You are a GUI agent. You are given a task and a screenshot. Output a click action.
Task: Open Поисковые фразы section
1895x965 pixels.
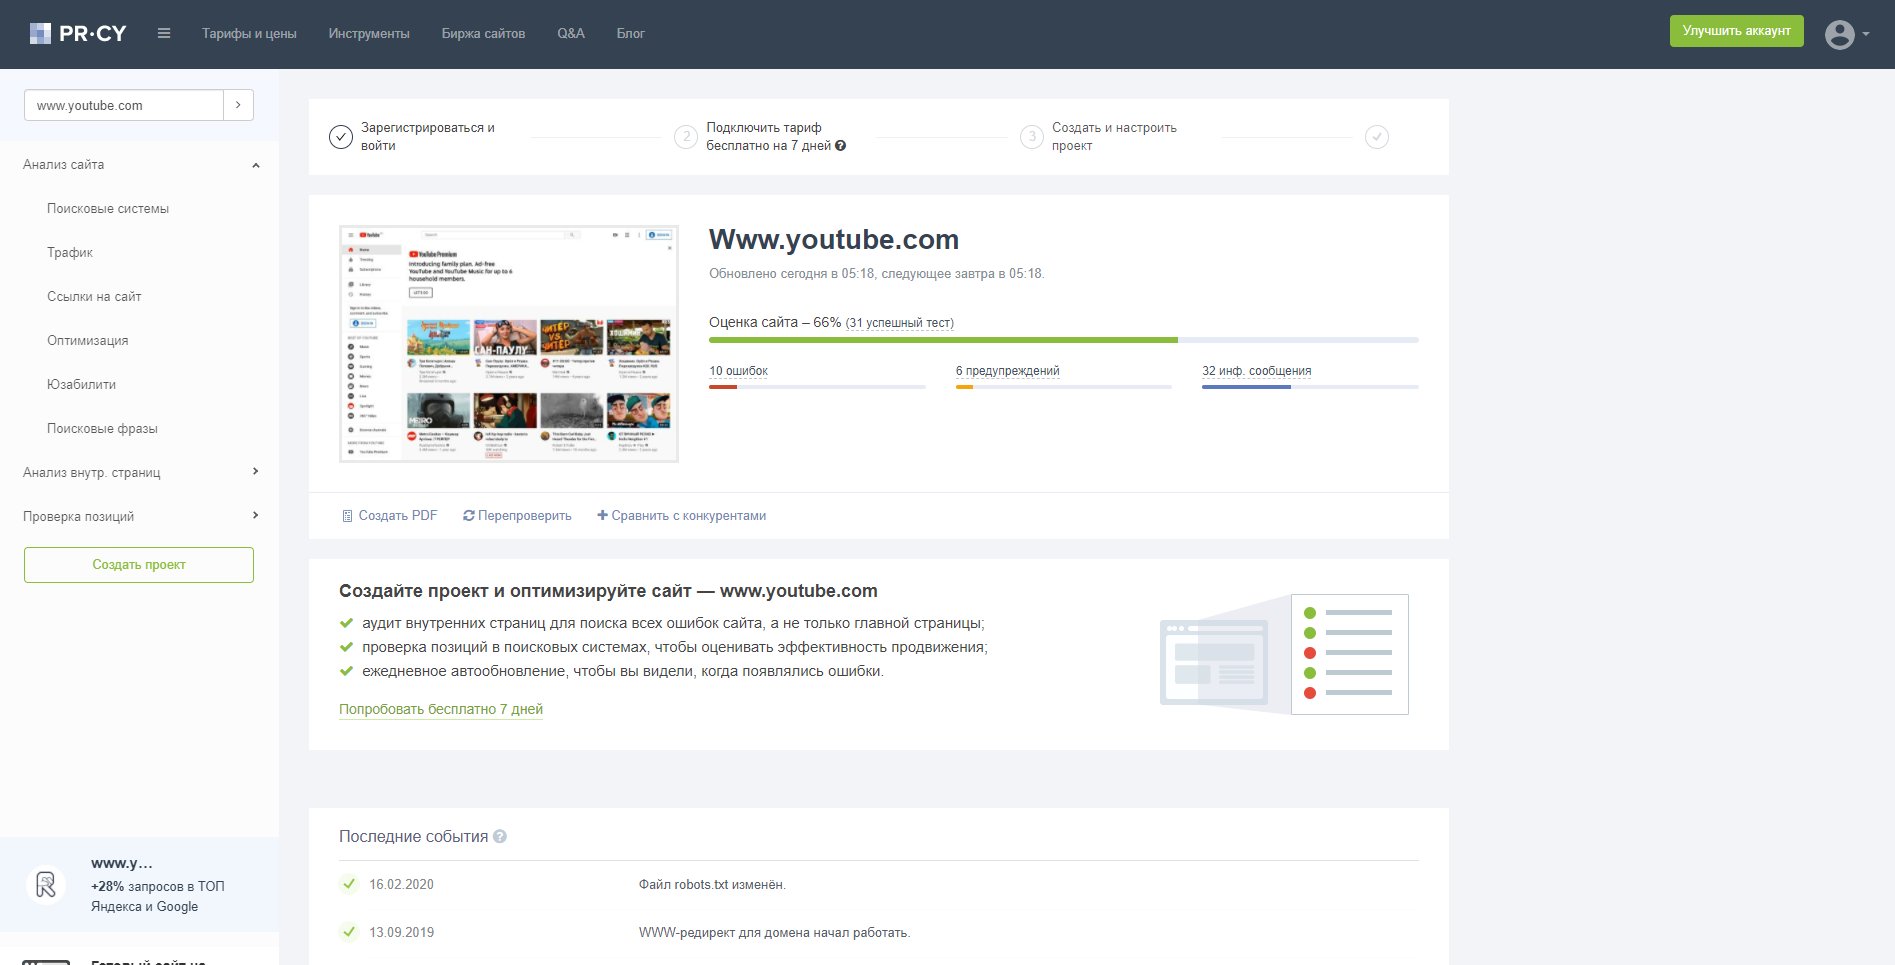click(x=102, y=429)
